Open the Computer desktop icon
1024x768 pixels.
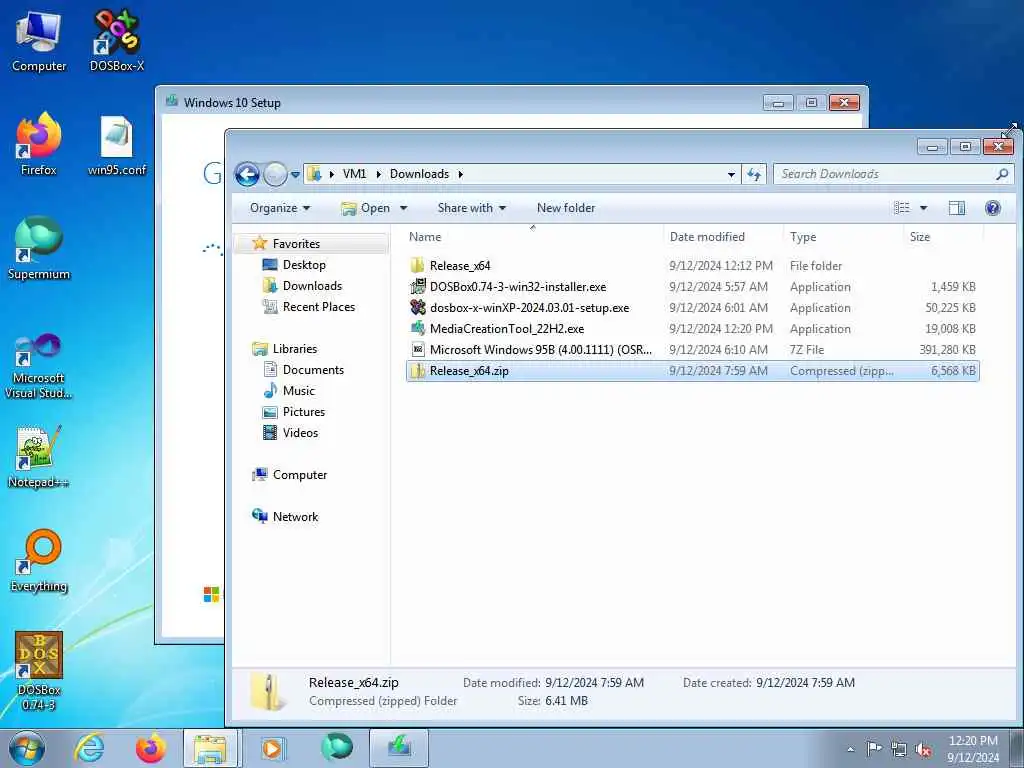(x=39, y=41)
